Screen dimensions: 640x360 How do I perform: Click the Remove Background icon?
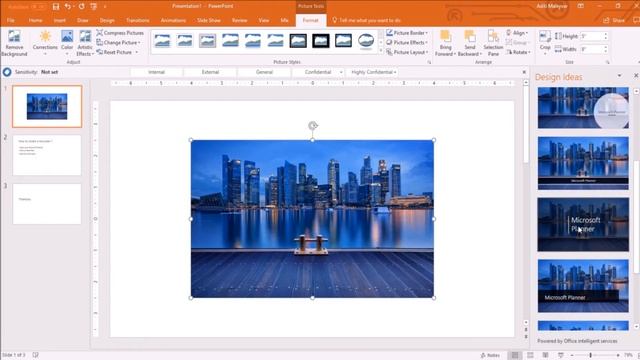(x=14, y=42)
